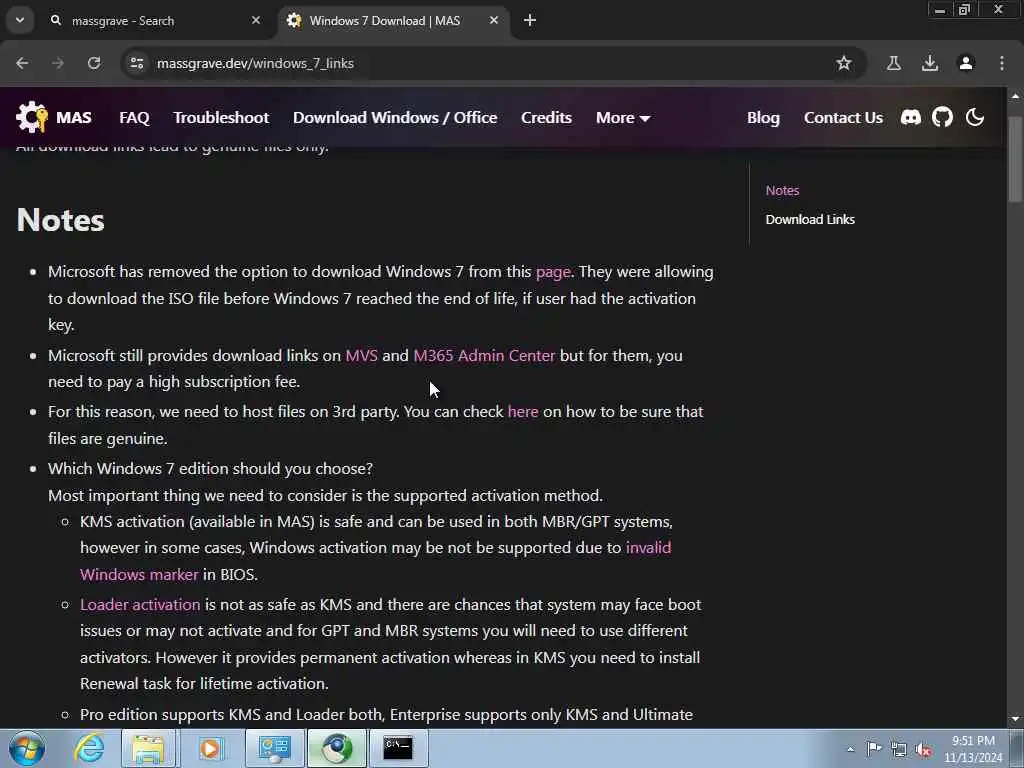Switch to the massgrave - Search tab
The width and height of the screenshot is (1024, 768).
pos(157,21)
